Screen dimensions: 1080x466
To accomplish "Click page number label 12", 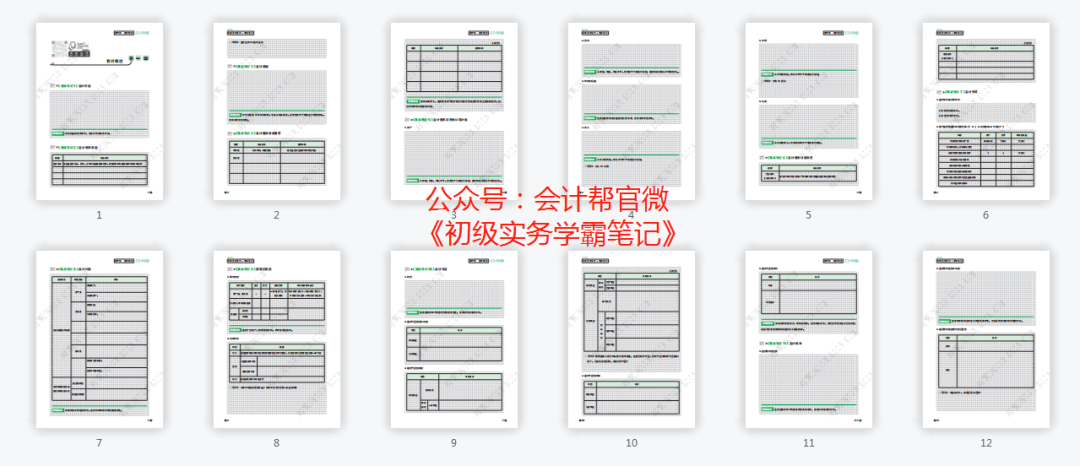I will [x=986, y=443].
